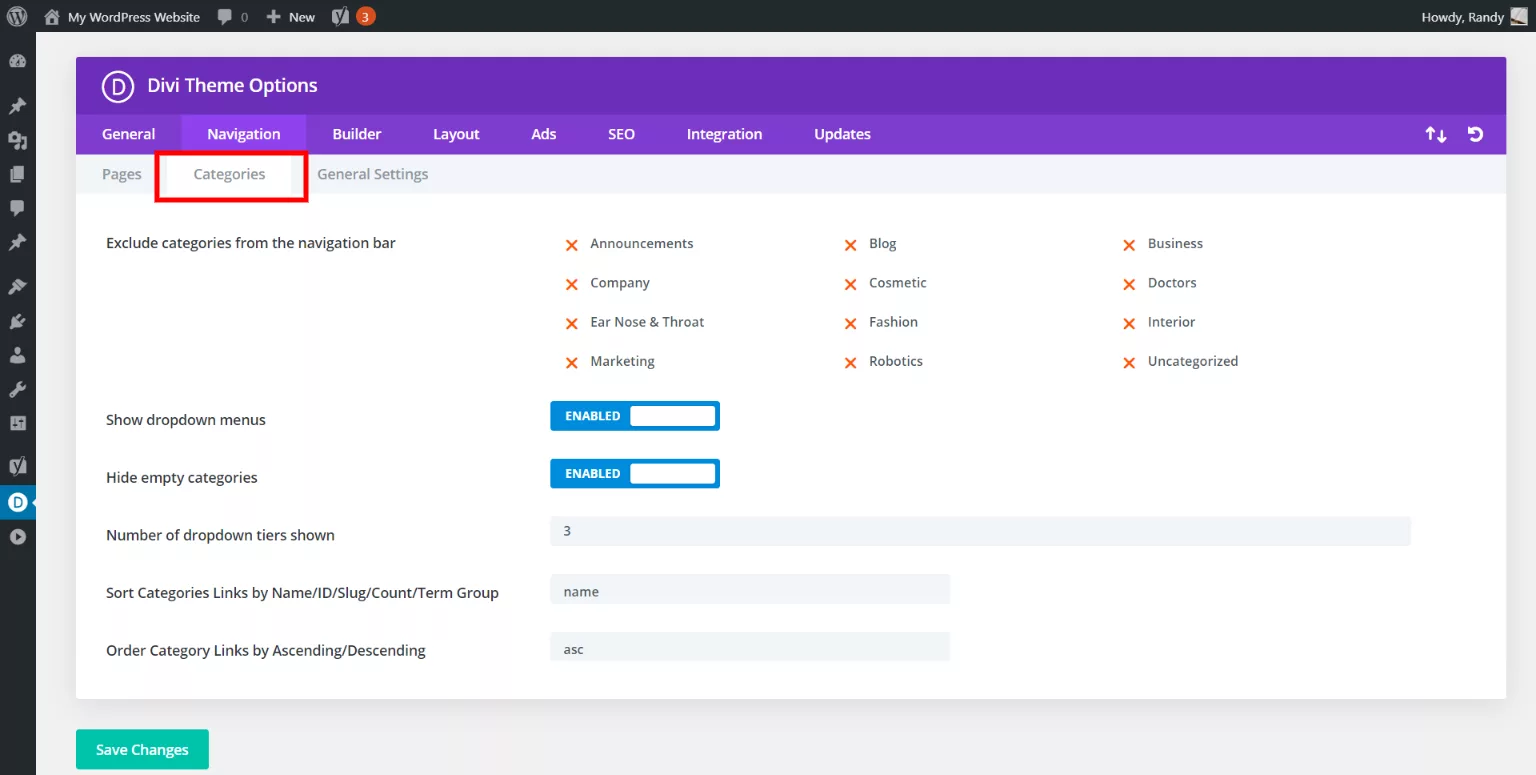Viewport: 1536px width, 775px height.
Task: Select the Divi sidebar icon
Action: coord(17,502)
